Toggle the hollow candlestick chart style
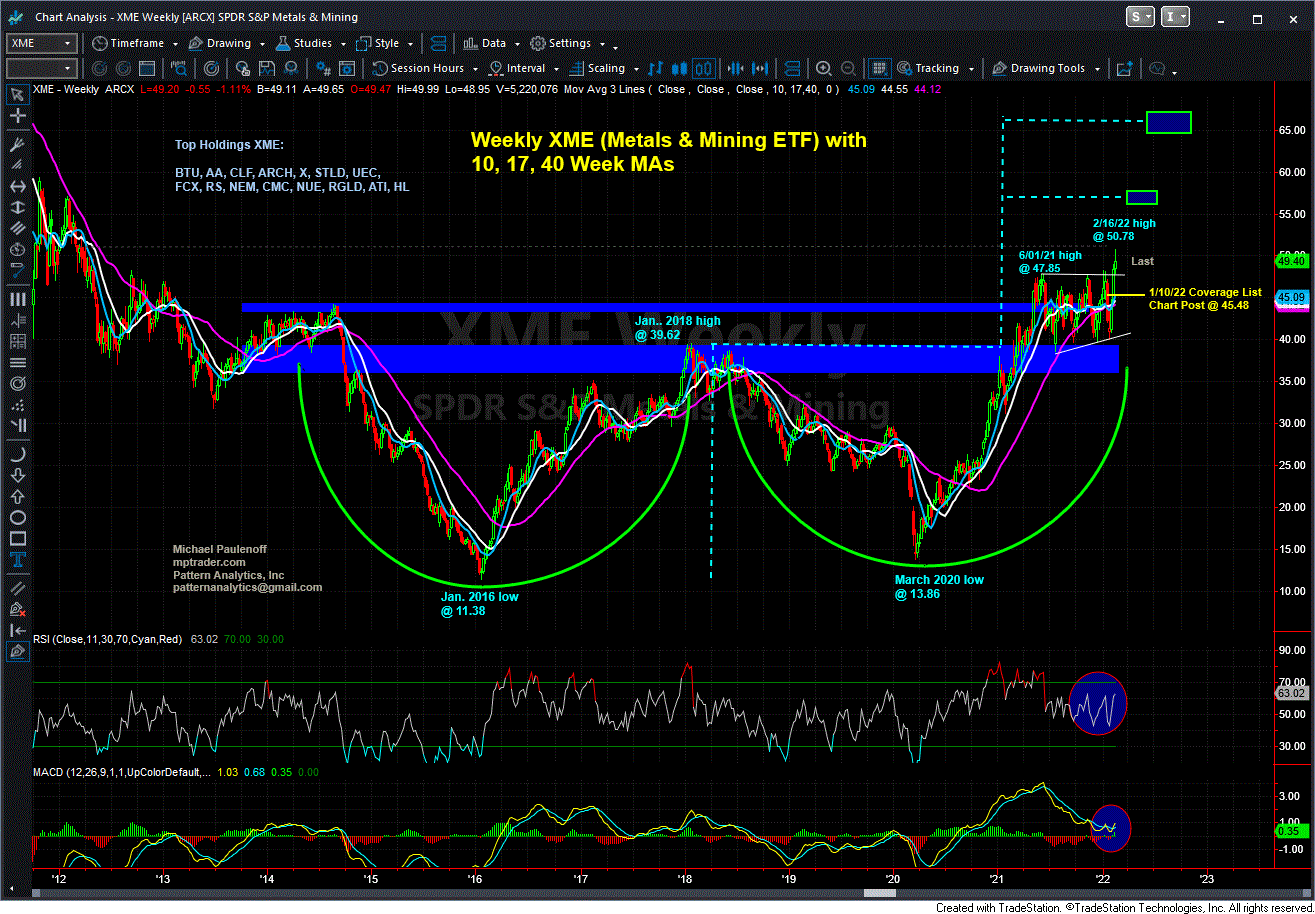This screenshot has width=1315, height=914. point(704,68)
